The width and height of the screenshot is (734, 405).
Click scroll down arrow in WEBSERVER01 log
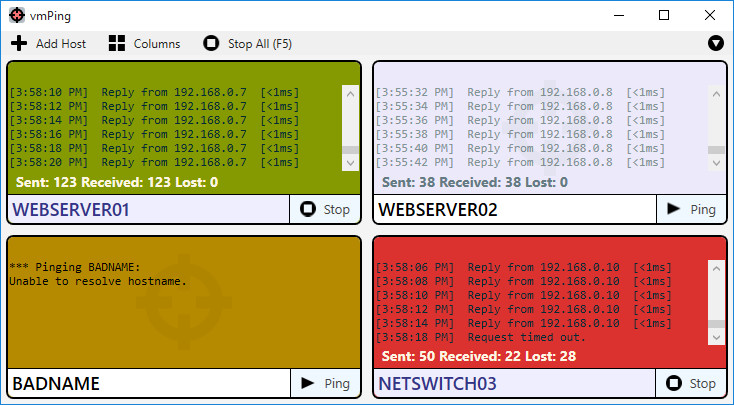(x=350, y=163)
